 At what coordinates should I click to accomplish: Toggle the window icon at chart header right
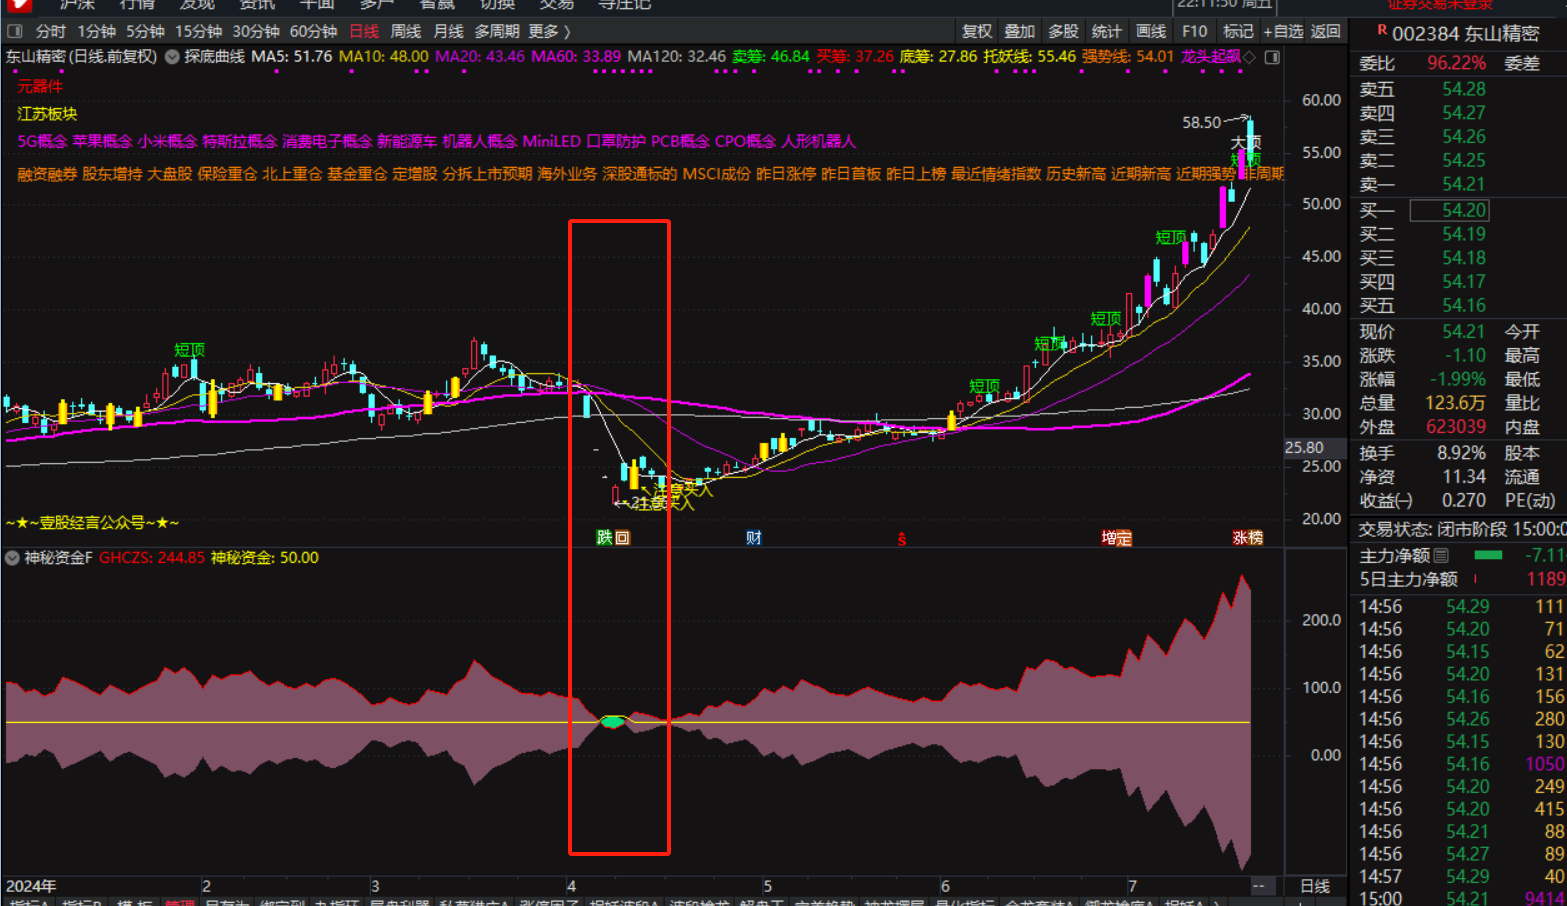point(1272,57)
